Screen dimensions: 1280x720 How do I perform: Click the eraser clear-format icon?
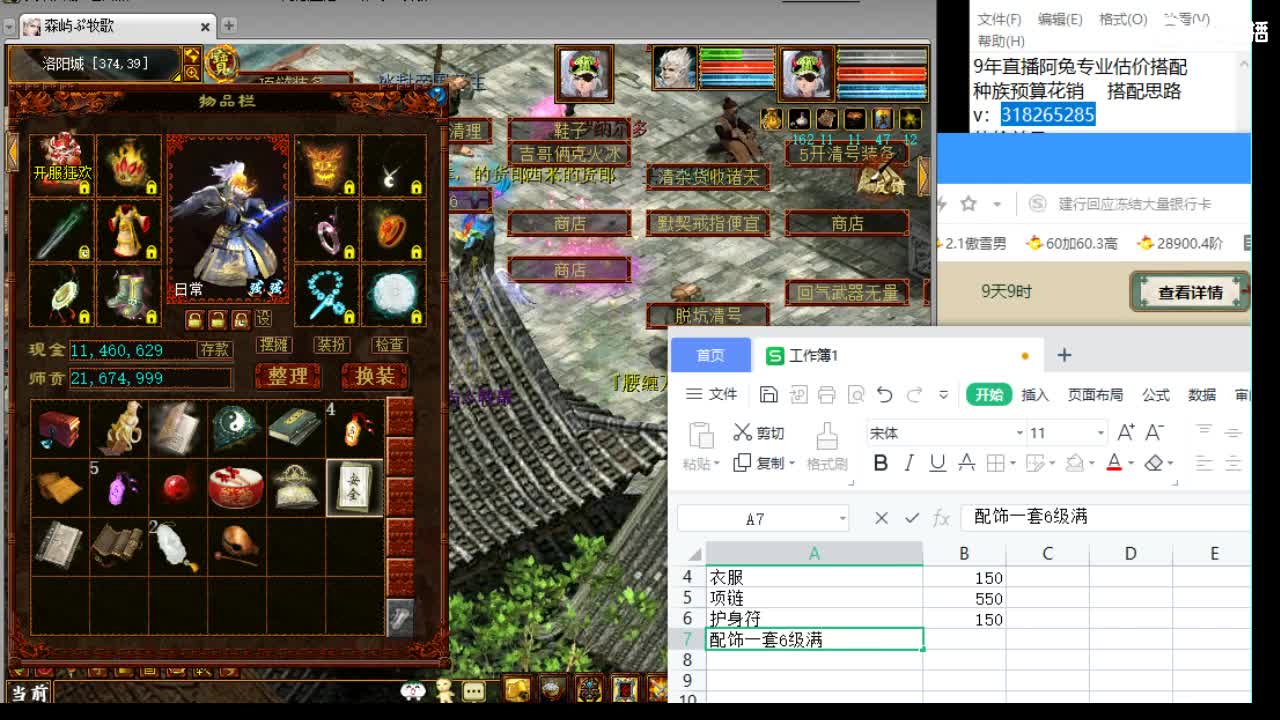pos(1154,463)
